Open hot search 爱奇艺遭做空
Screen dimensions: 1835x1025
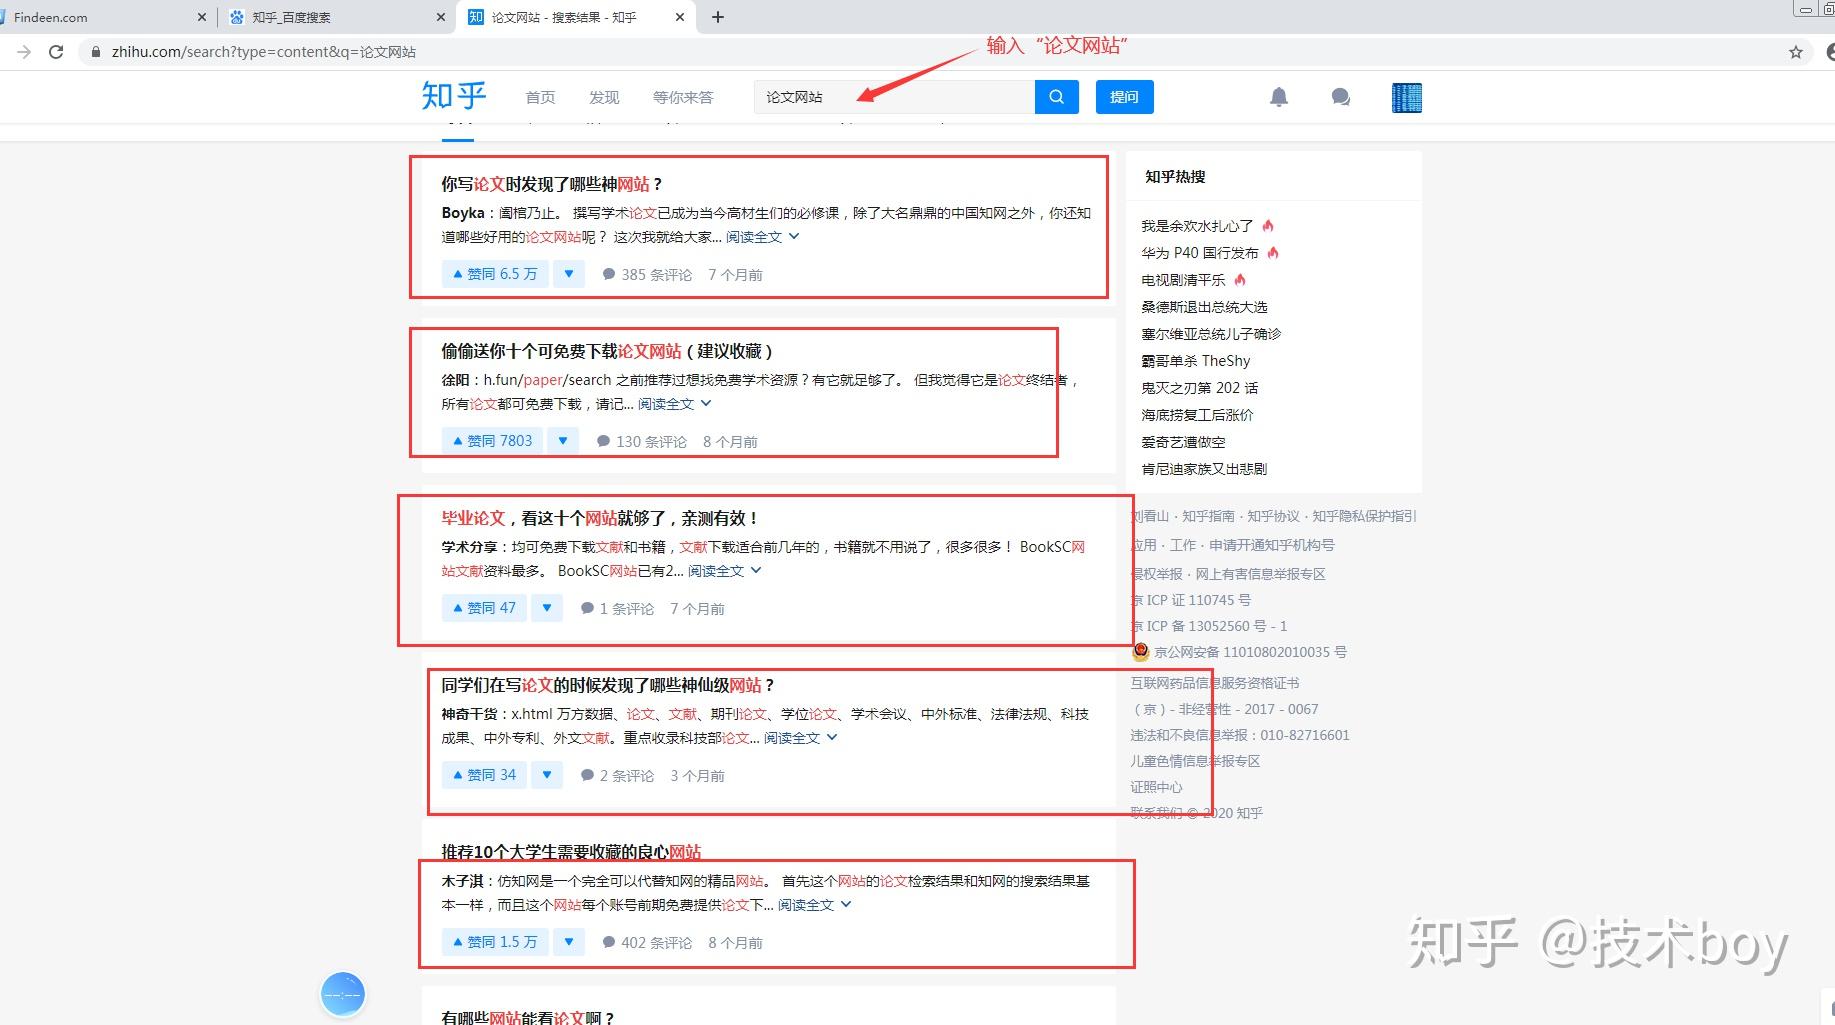[x=1183, y=442]
